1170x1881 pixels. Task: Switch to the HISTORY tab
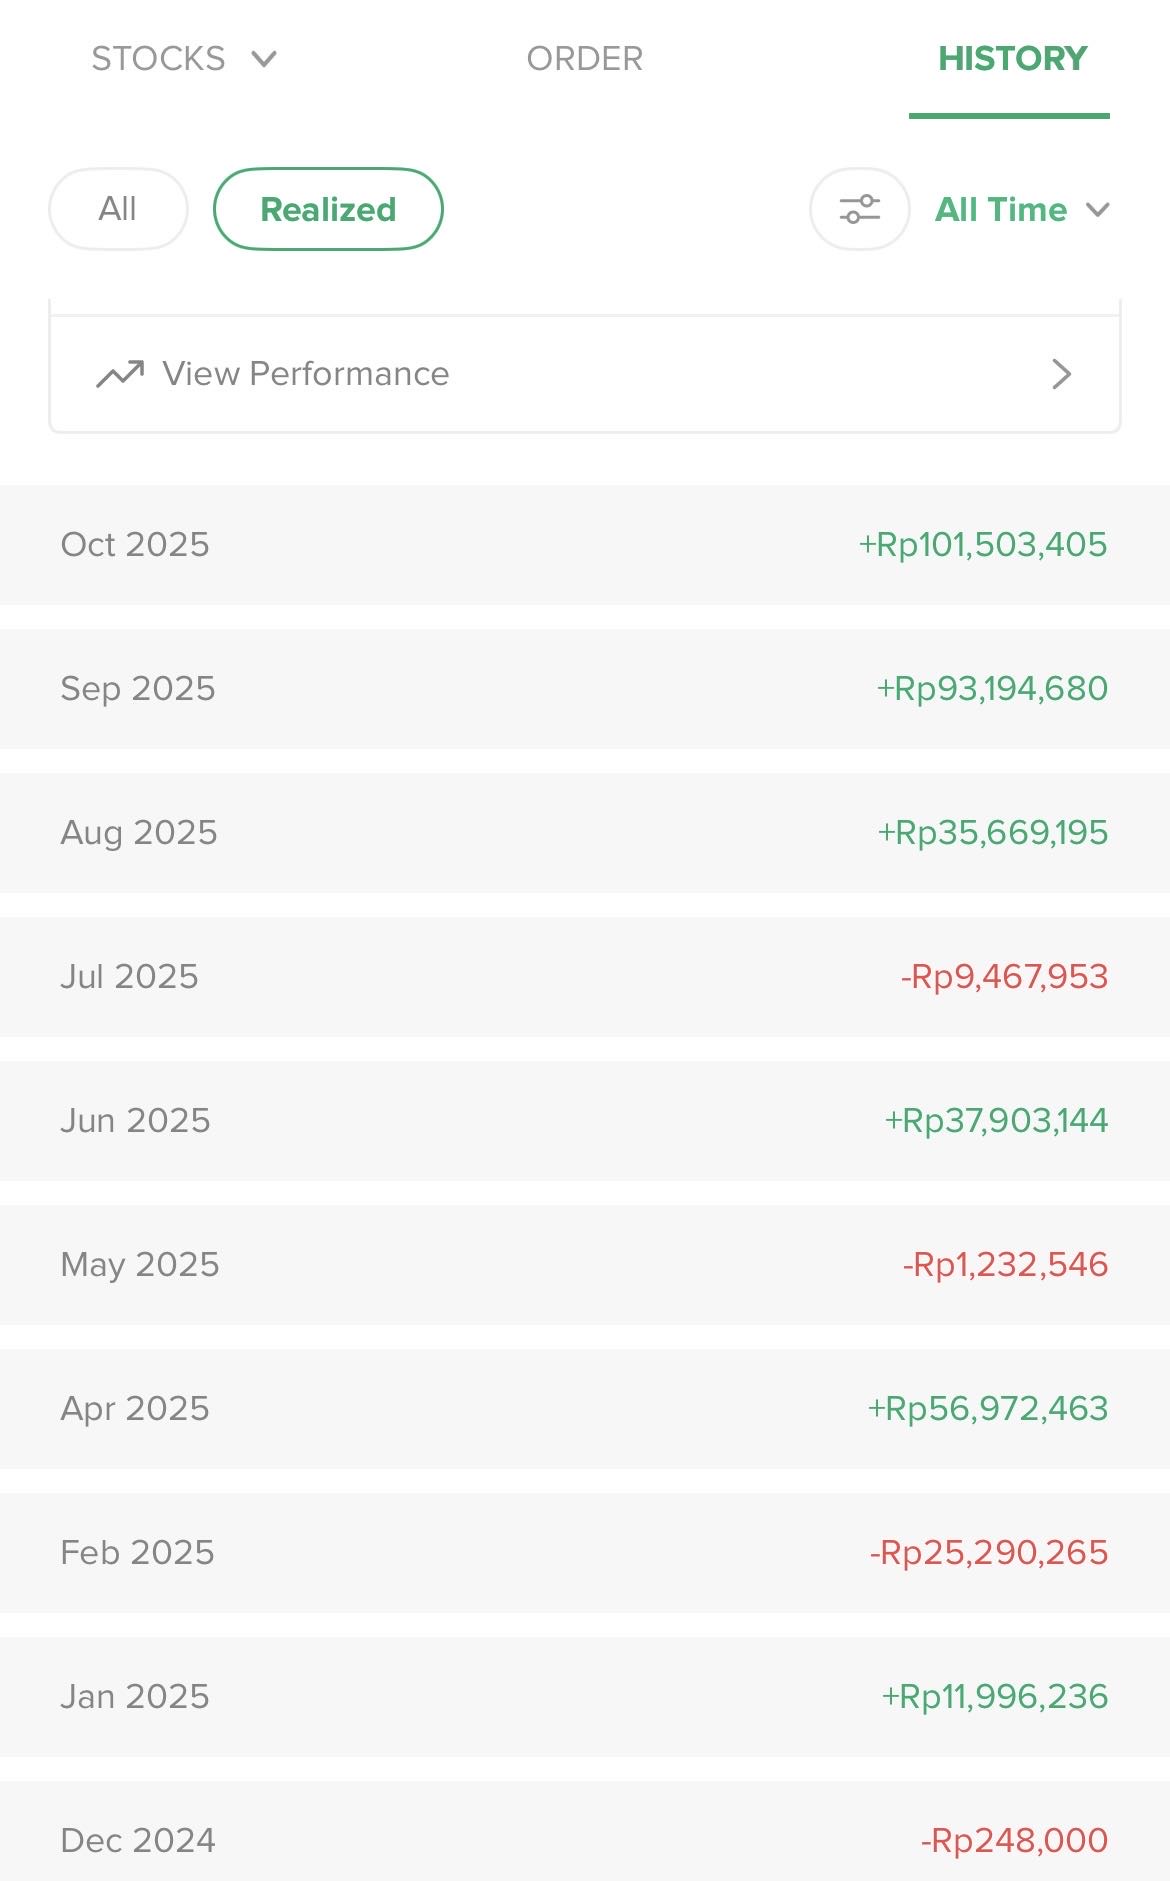(1011, 59)
